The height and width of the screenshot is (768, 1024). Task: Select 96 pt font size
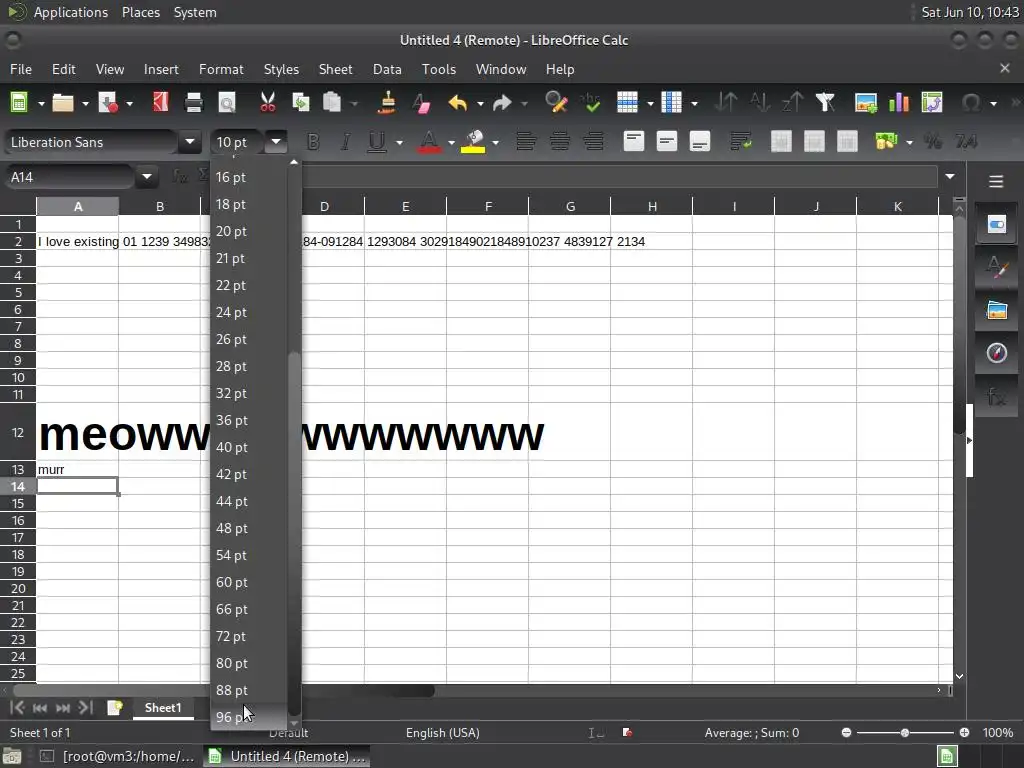(x=249, y=717)
